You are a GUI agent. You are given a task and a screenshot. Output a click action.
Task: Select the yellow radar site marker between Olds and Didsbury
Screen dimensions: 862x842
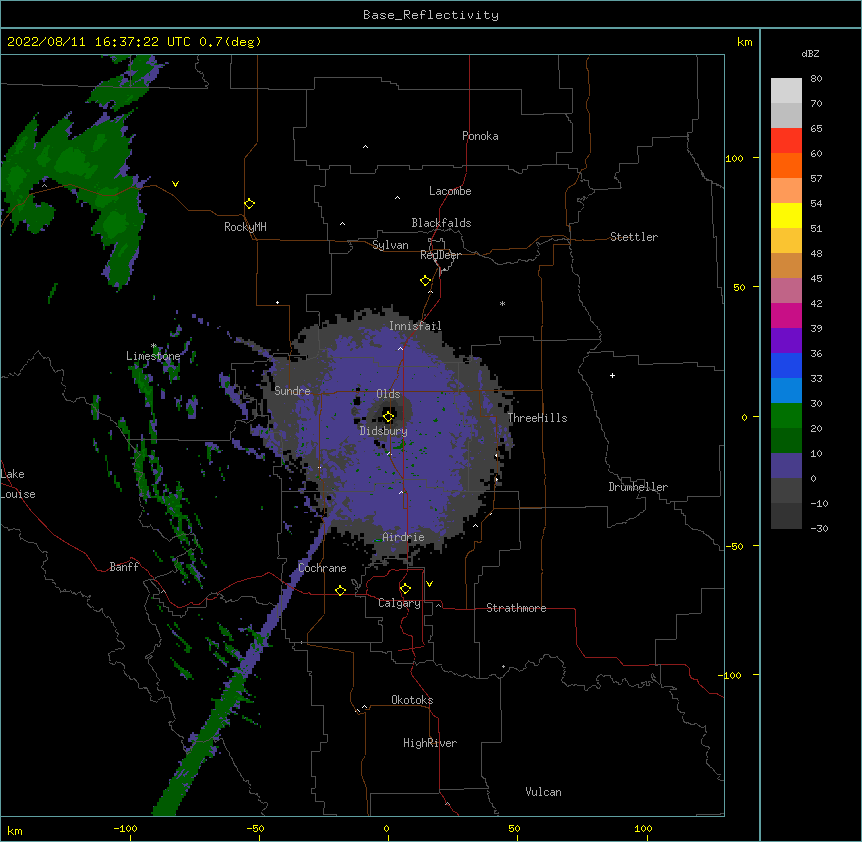[x=389, y=416]
